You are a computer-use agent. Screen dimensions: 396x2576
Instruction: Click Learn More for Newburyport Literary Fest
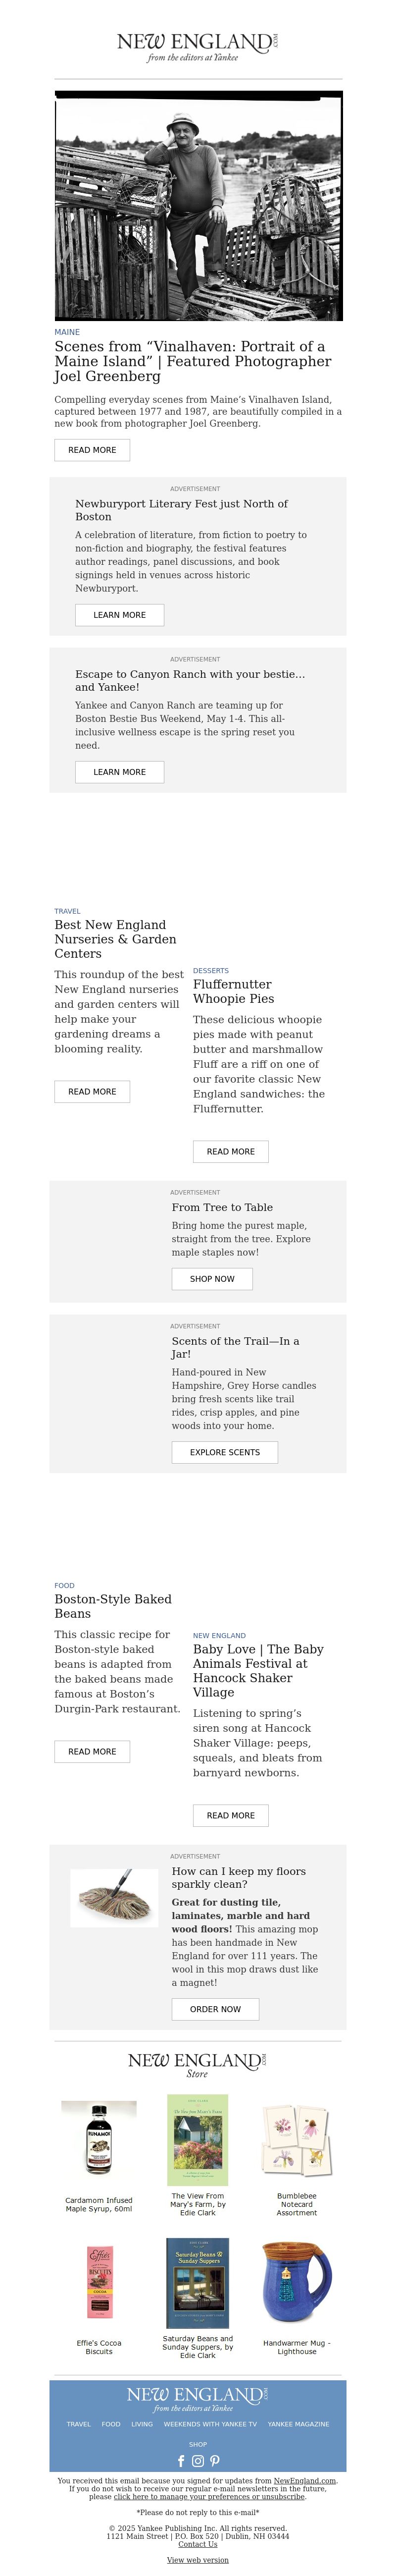point(119,615)
